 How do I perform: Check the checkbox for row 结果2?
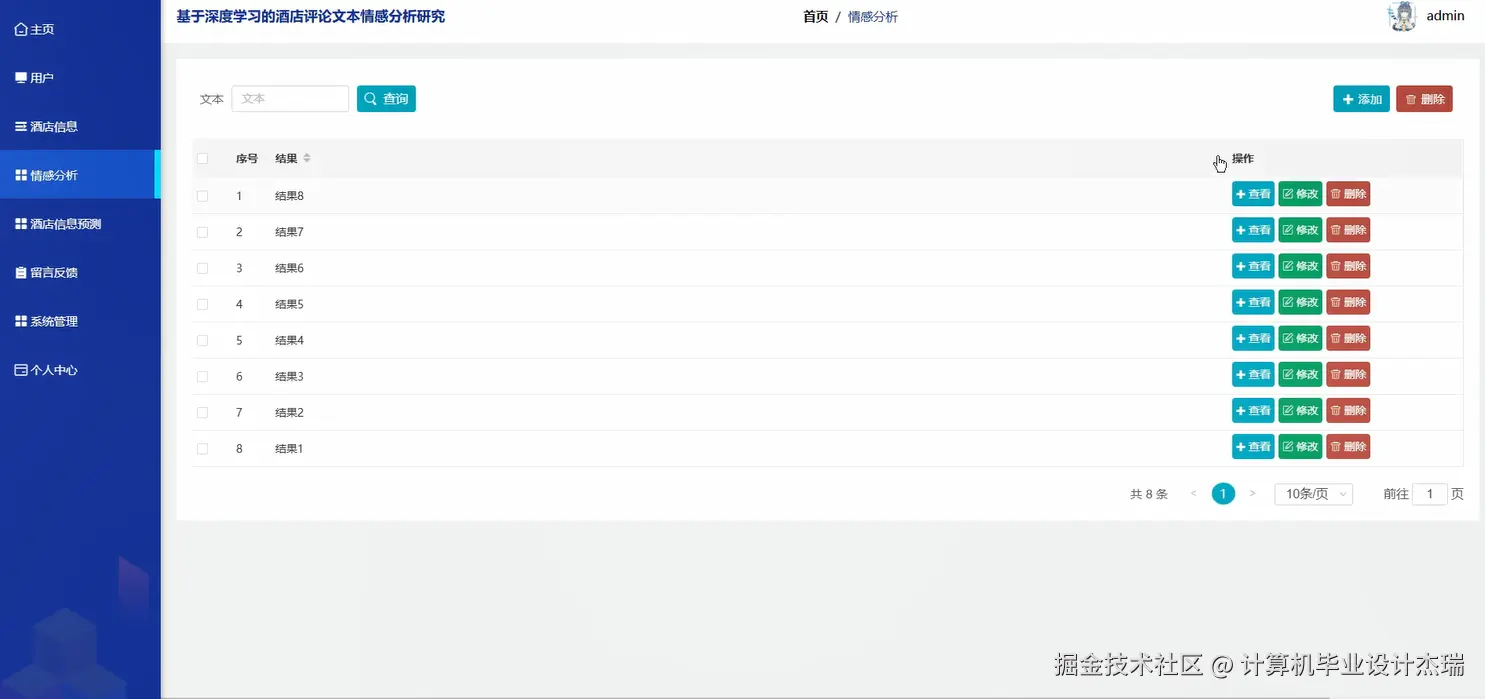click(x=203, y=412)
